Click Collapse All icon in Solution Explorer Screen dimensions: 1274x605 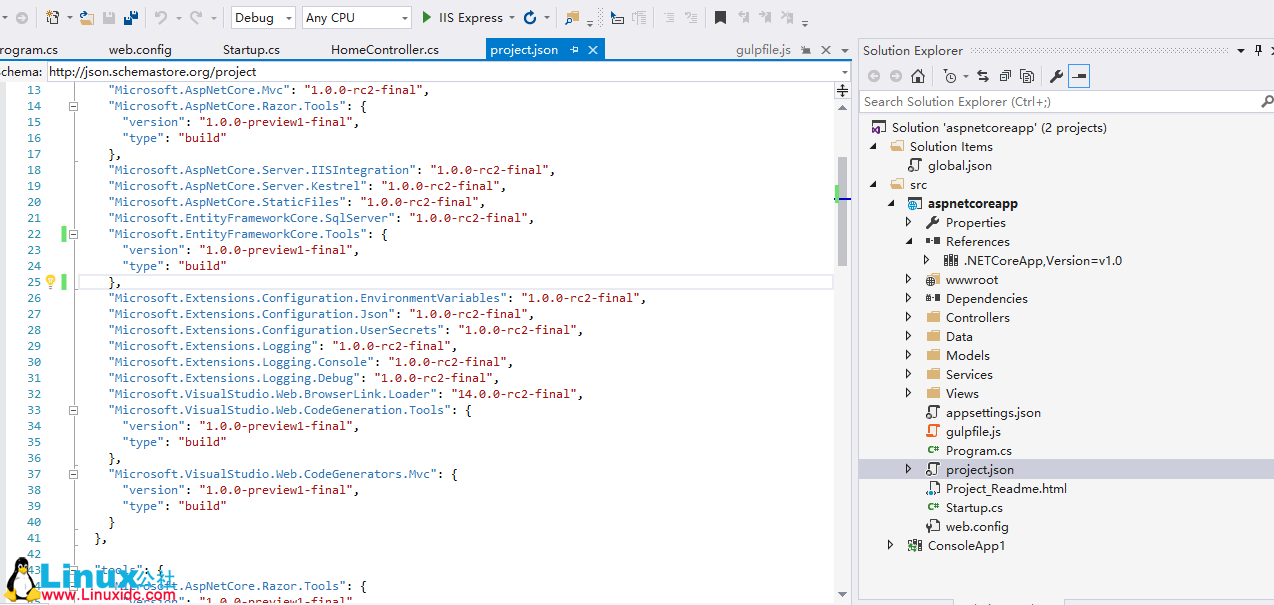pos(1005,76)
